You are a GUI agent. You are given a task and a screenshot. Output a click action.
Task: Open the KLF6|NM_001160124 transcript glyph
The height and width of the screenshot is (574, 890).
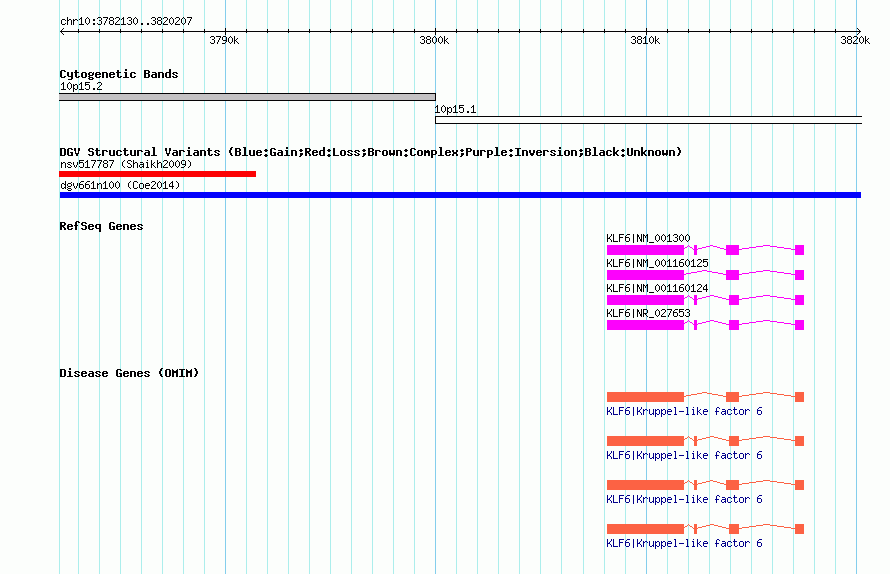705,300
